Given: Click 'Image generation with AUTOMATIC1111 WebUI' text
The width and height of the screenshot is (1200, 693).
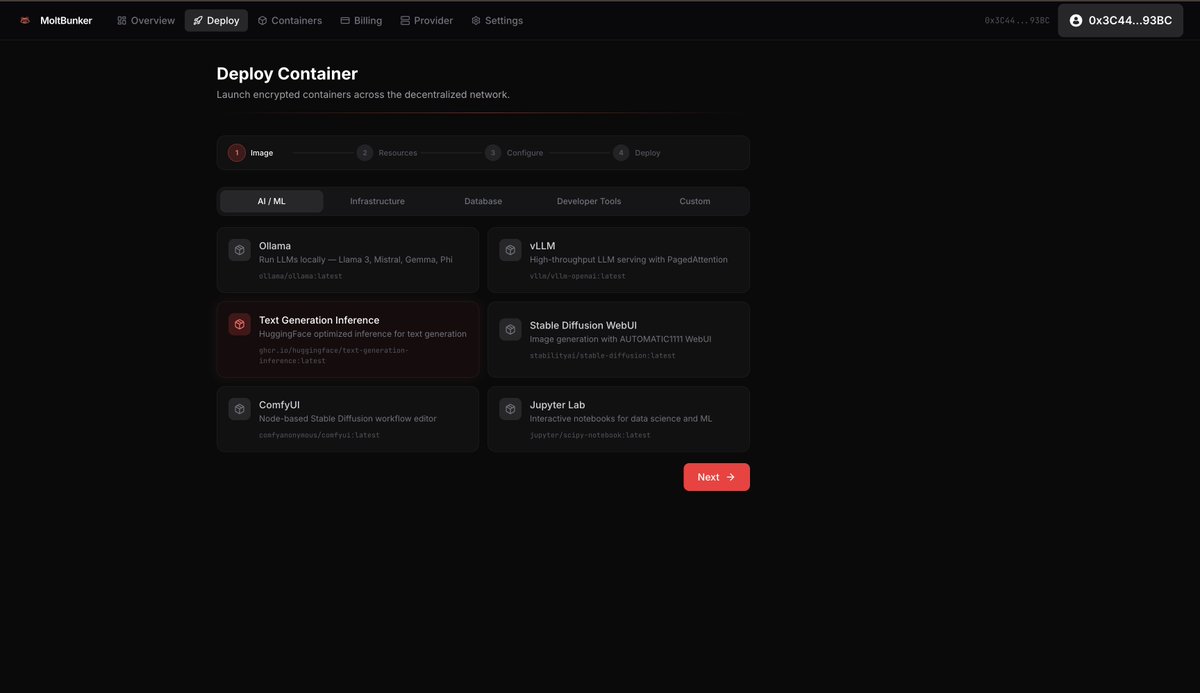Looking at the screenshot, I should tap(621, 339).
